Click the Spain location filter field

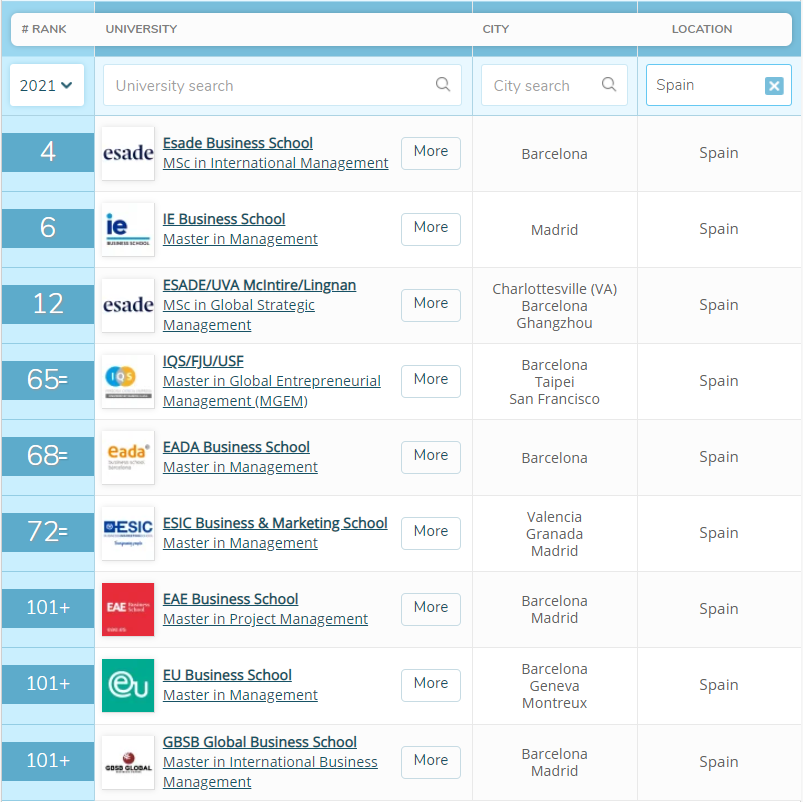tap(719, 85)
